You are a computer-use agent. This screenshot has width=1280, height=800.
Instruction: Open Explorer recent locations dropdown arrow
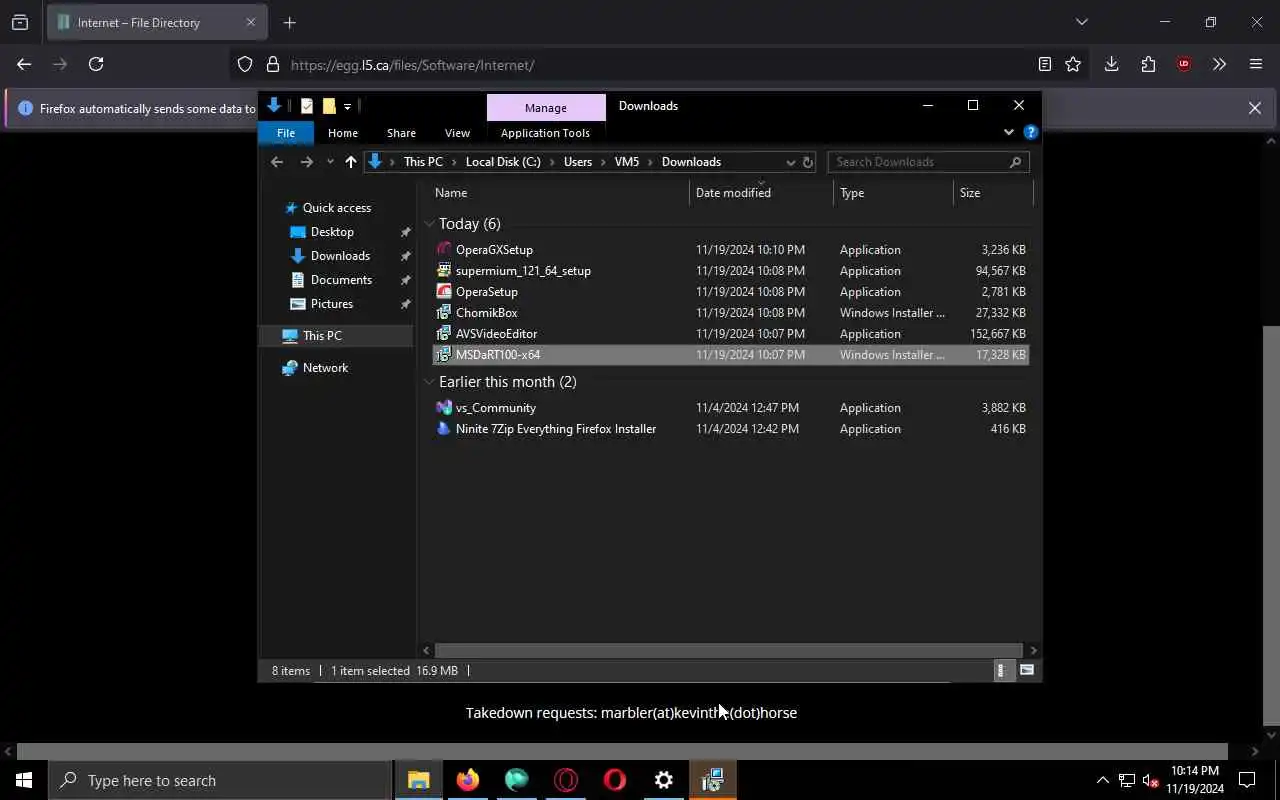pyautogui.click(x=330, y=162)
